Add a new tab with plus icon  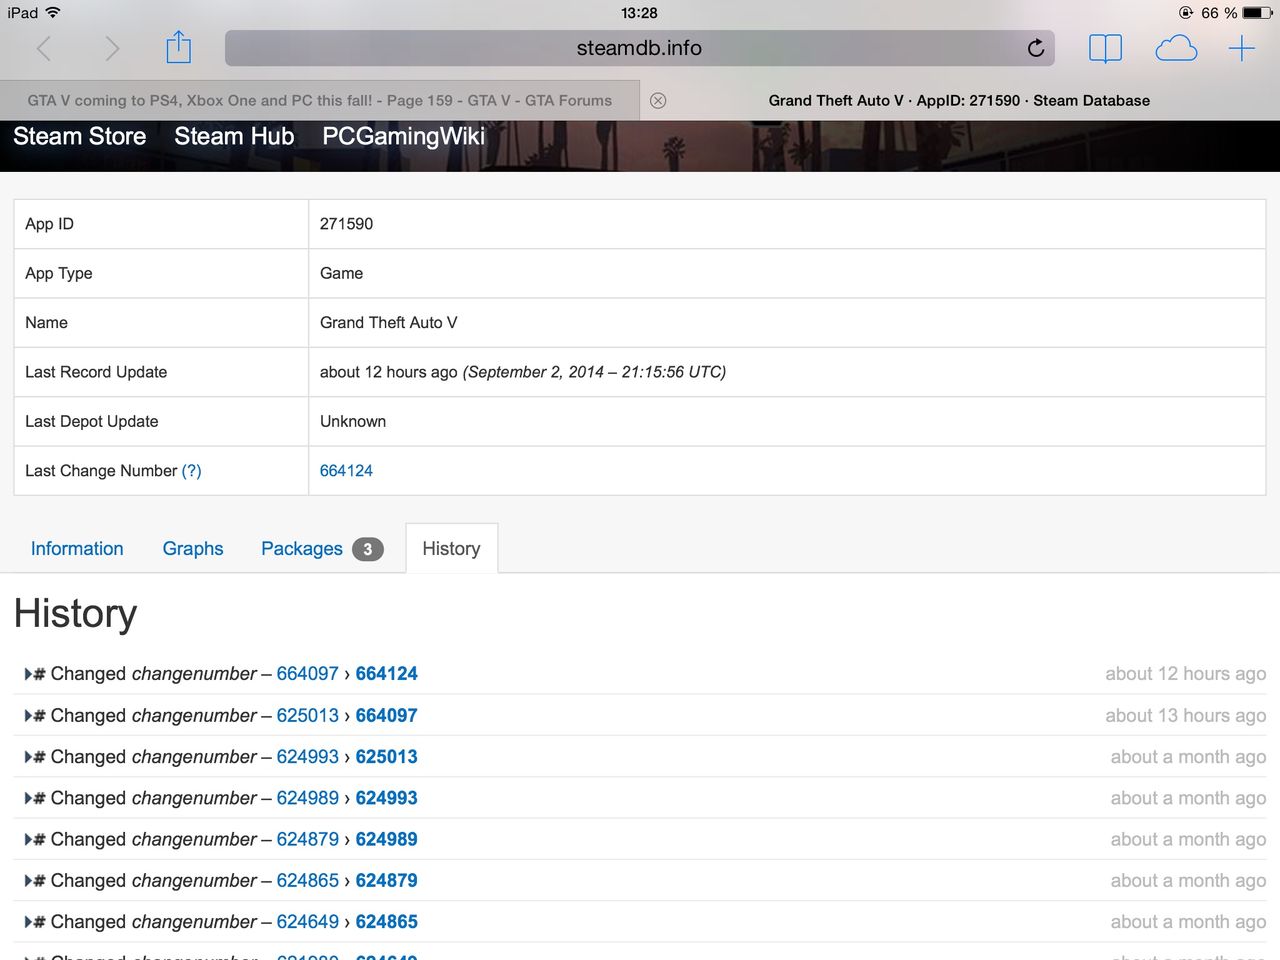pos(1241,48)
